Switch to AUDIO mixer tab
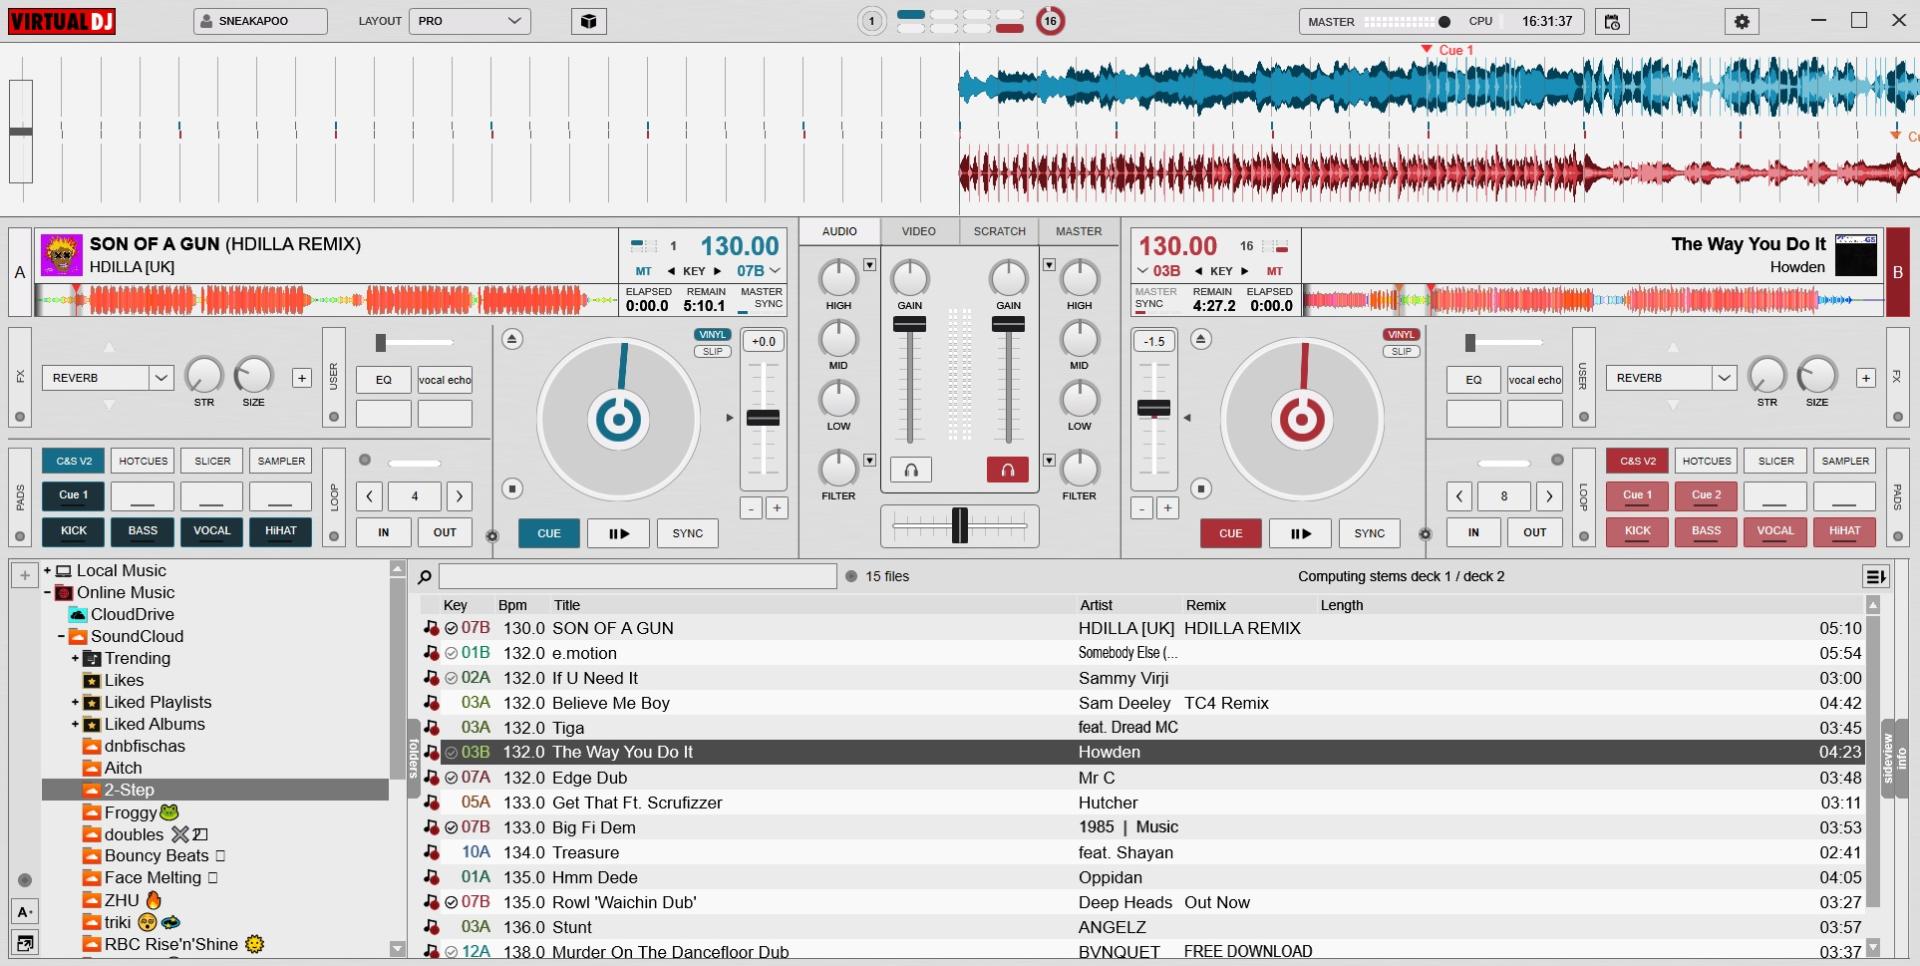The image size is (1920, 966). coord(839,231)
